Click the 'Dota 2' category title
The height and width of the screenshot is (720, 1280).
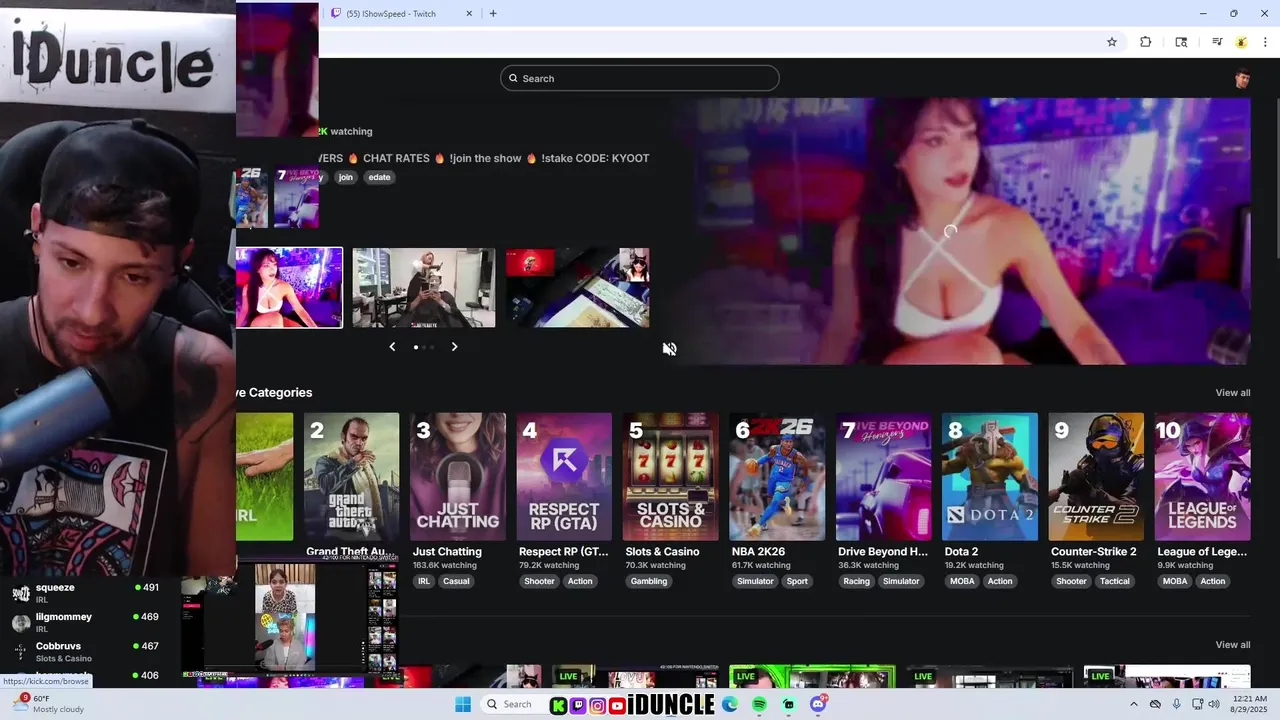[x=961, y=552]
